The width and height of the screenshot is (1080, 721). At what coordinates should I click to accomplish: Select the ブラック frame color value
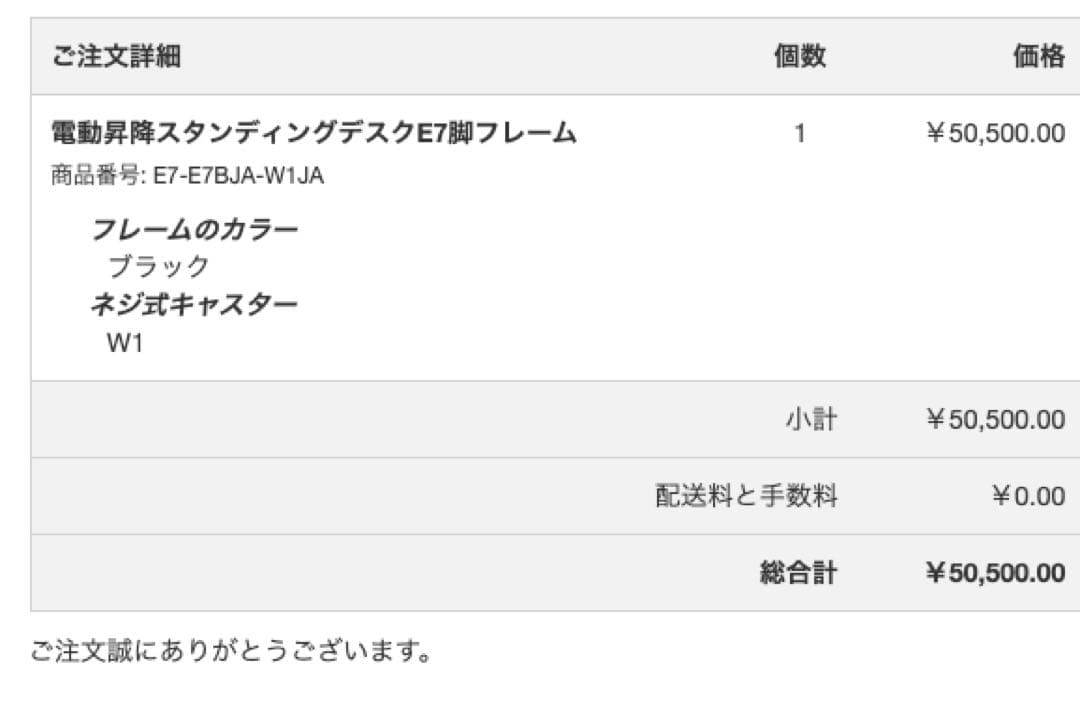[x=159, y=266]
